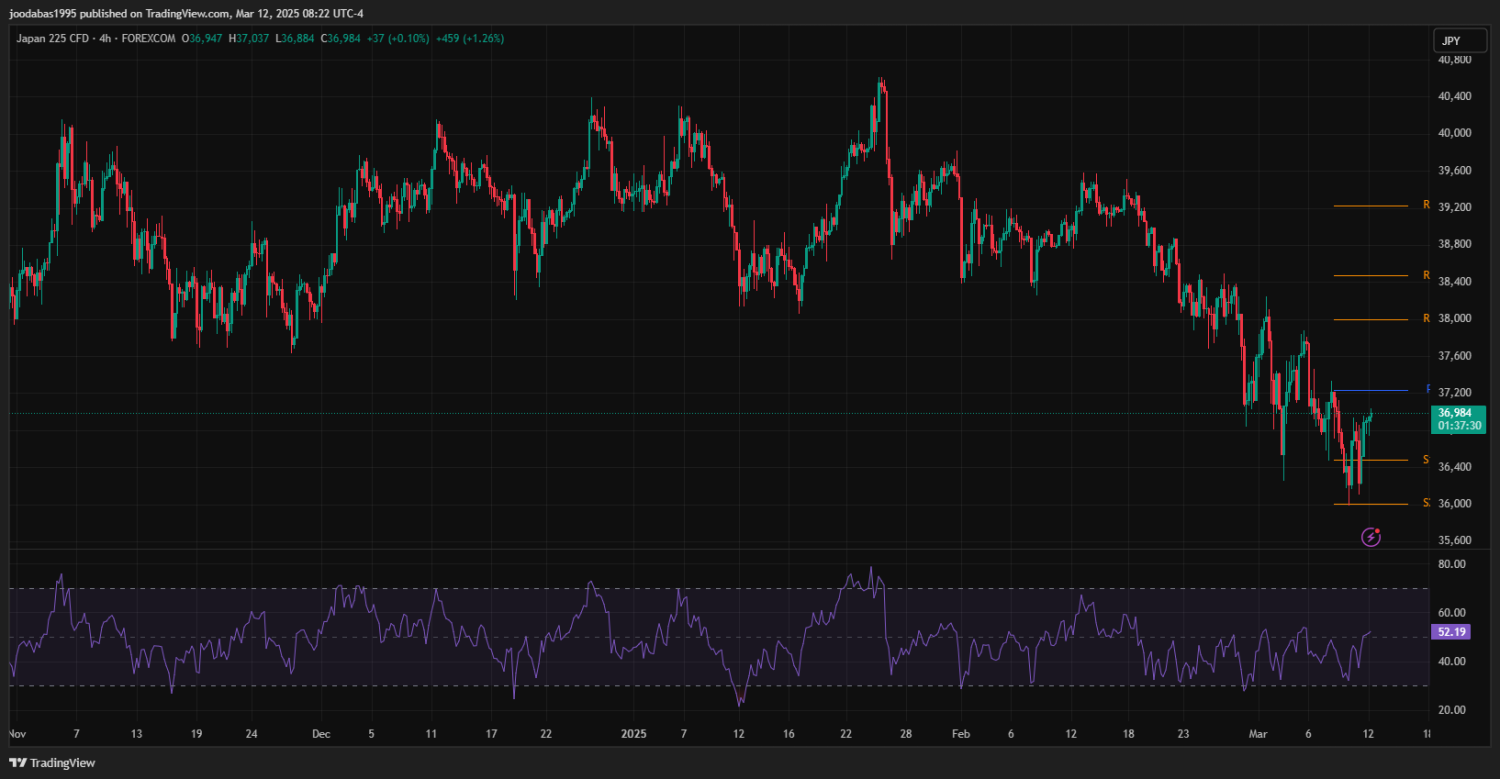This screenshot has width=1500, height=779.
Task: Select the blue P pivot line
Action: point(1370,390)
